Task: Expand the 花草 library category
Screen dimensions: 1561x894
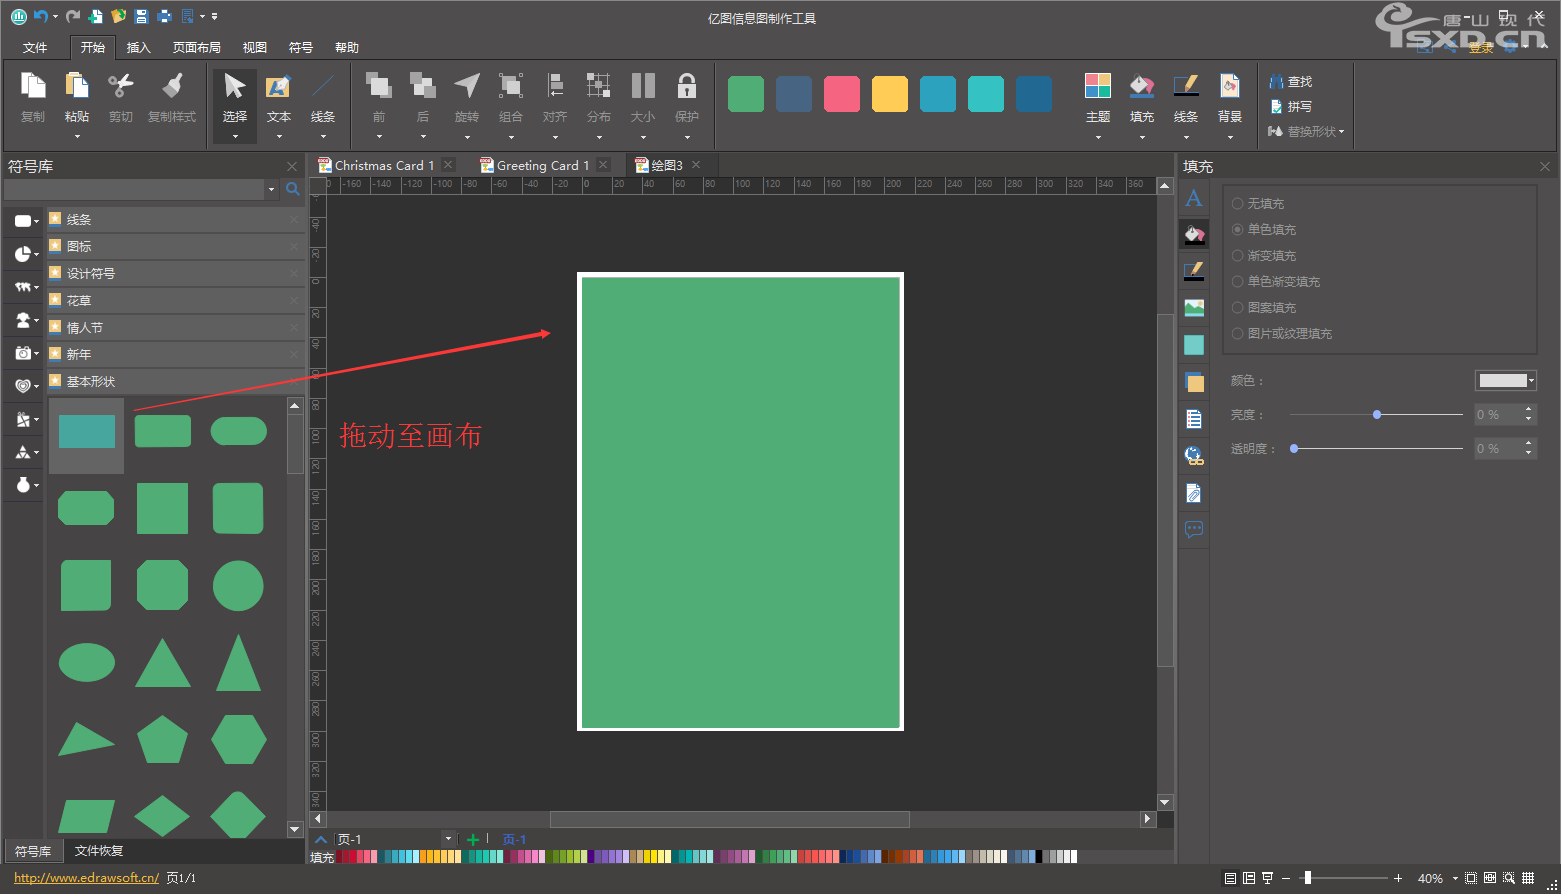Action: click(x=176, y=300)
